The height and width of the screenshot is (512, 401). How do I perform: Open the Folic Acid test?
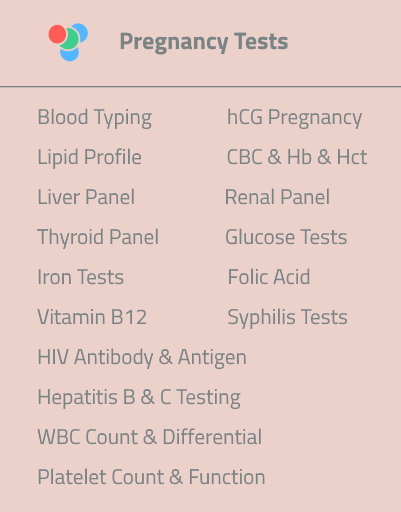(269, 277)
